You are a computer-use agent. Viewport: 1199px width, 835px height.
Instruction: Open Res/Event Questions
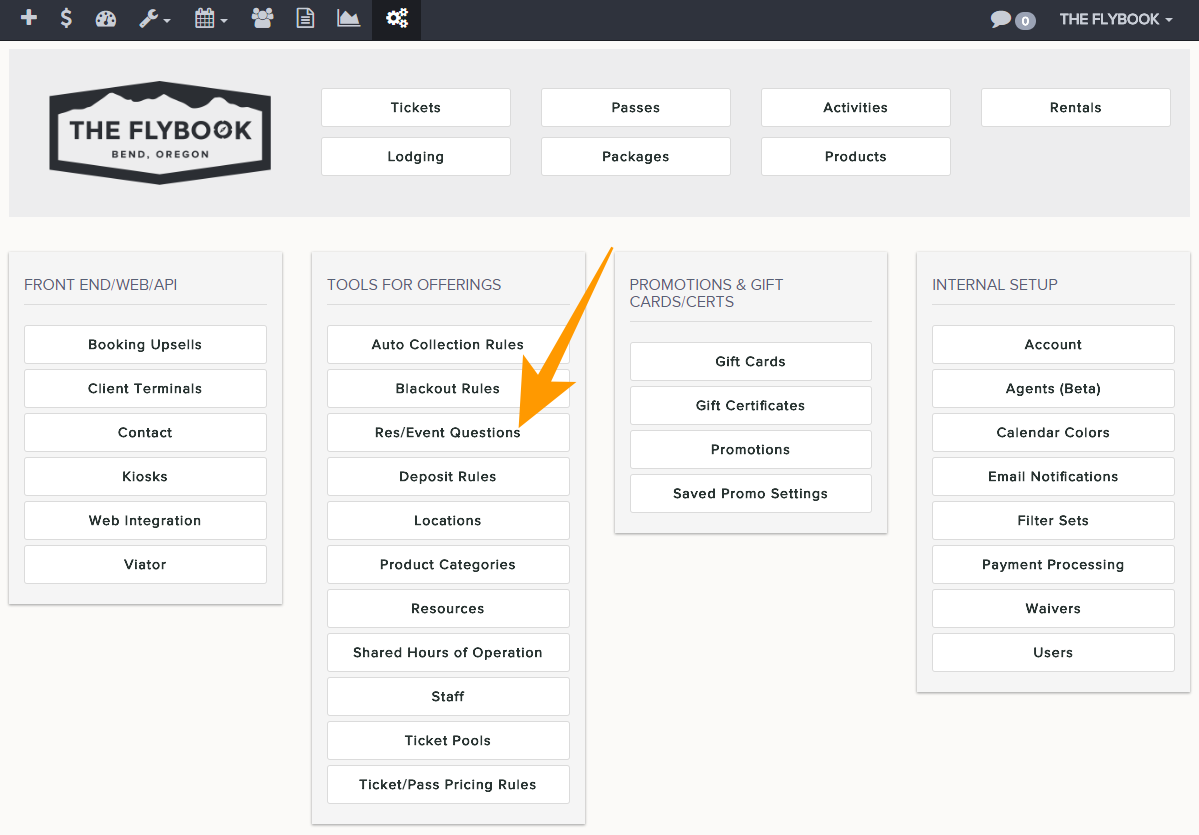click(x=448, y=433)
